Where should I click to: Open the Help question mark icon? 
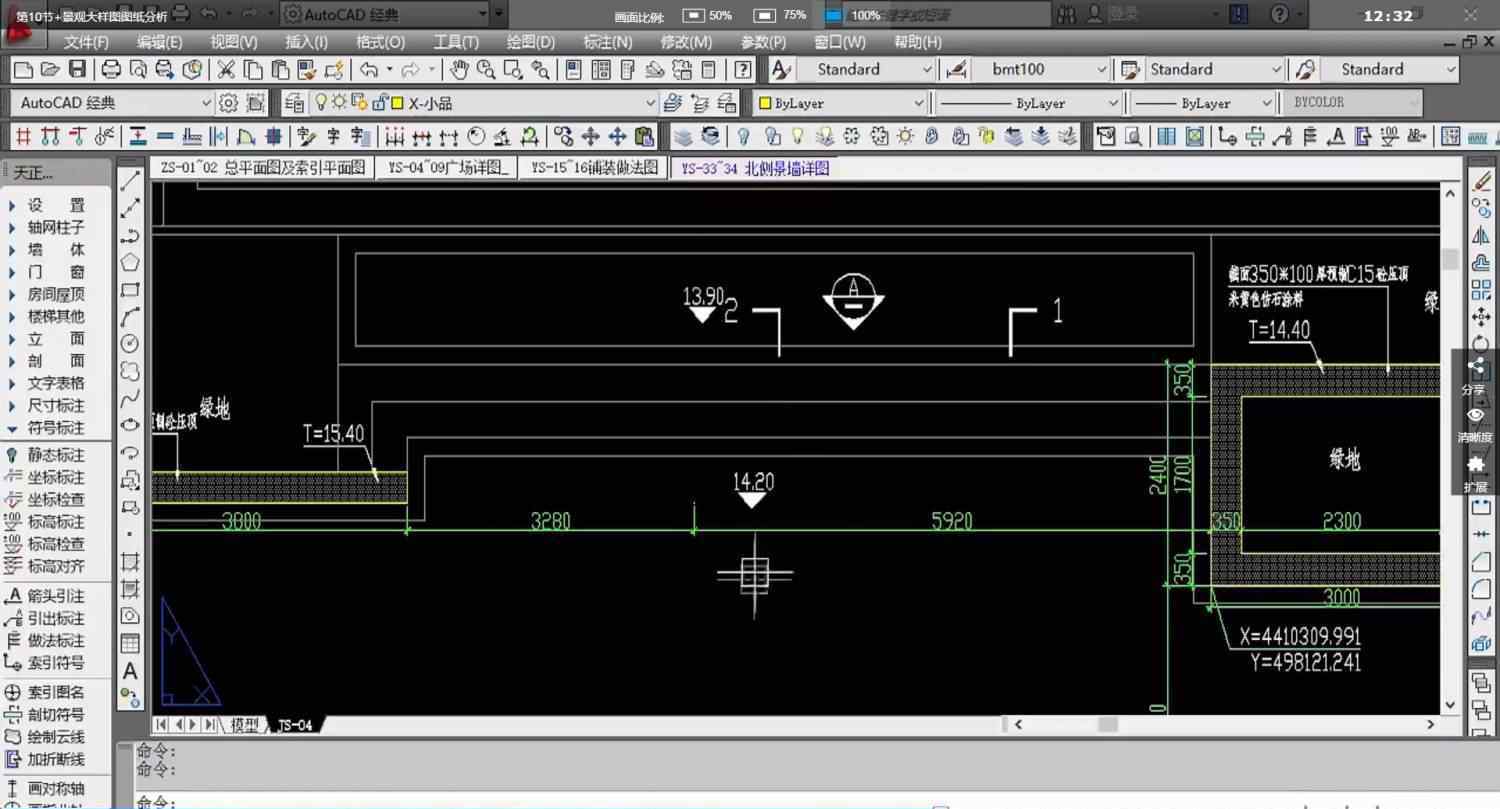742,70
